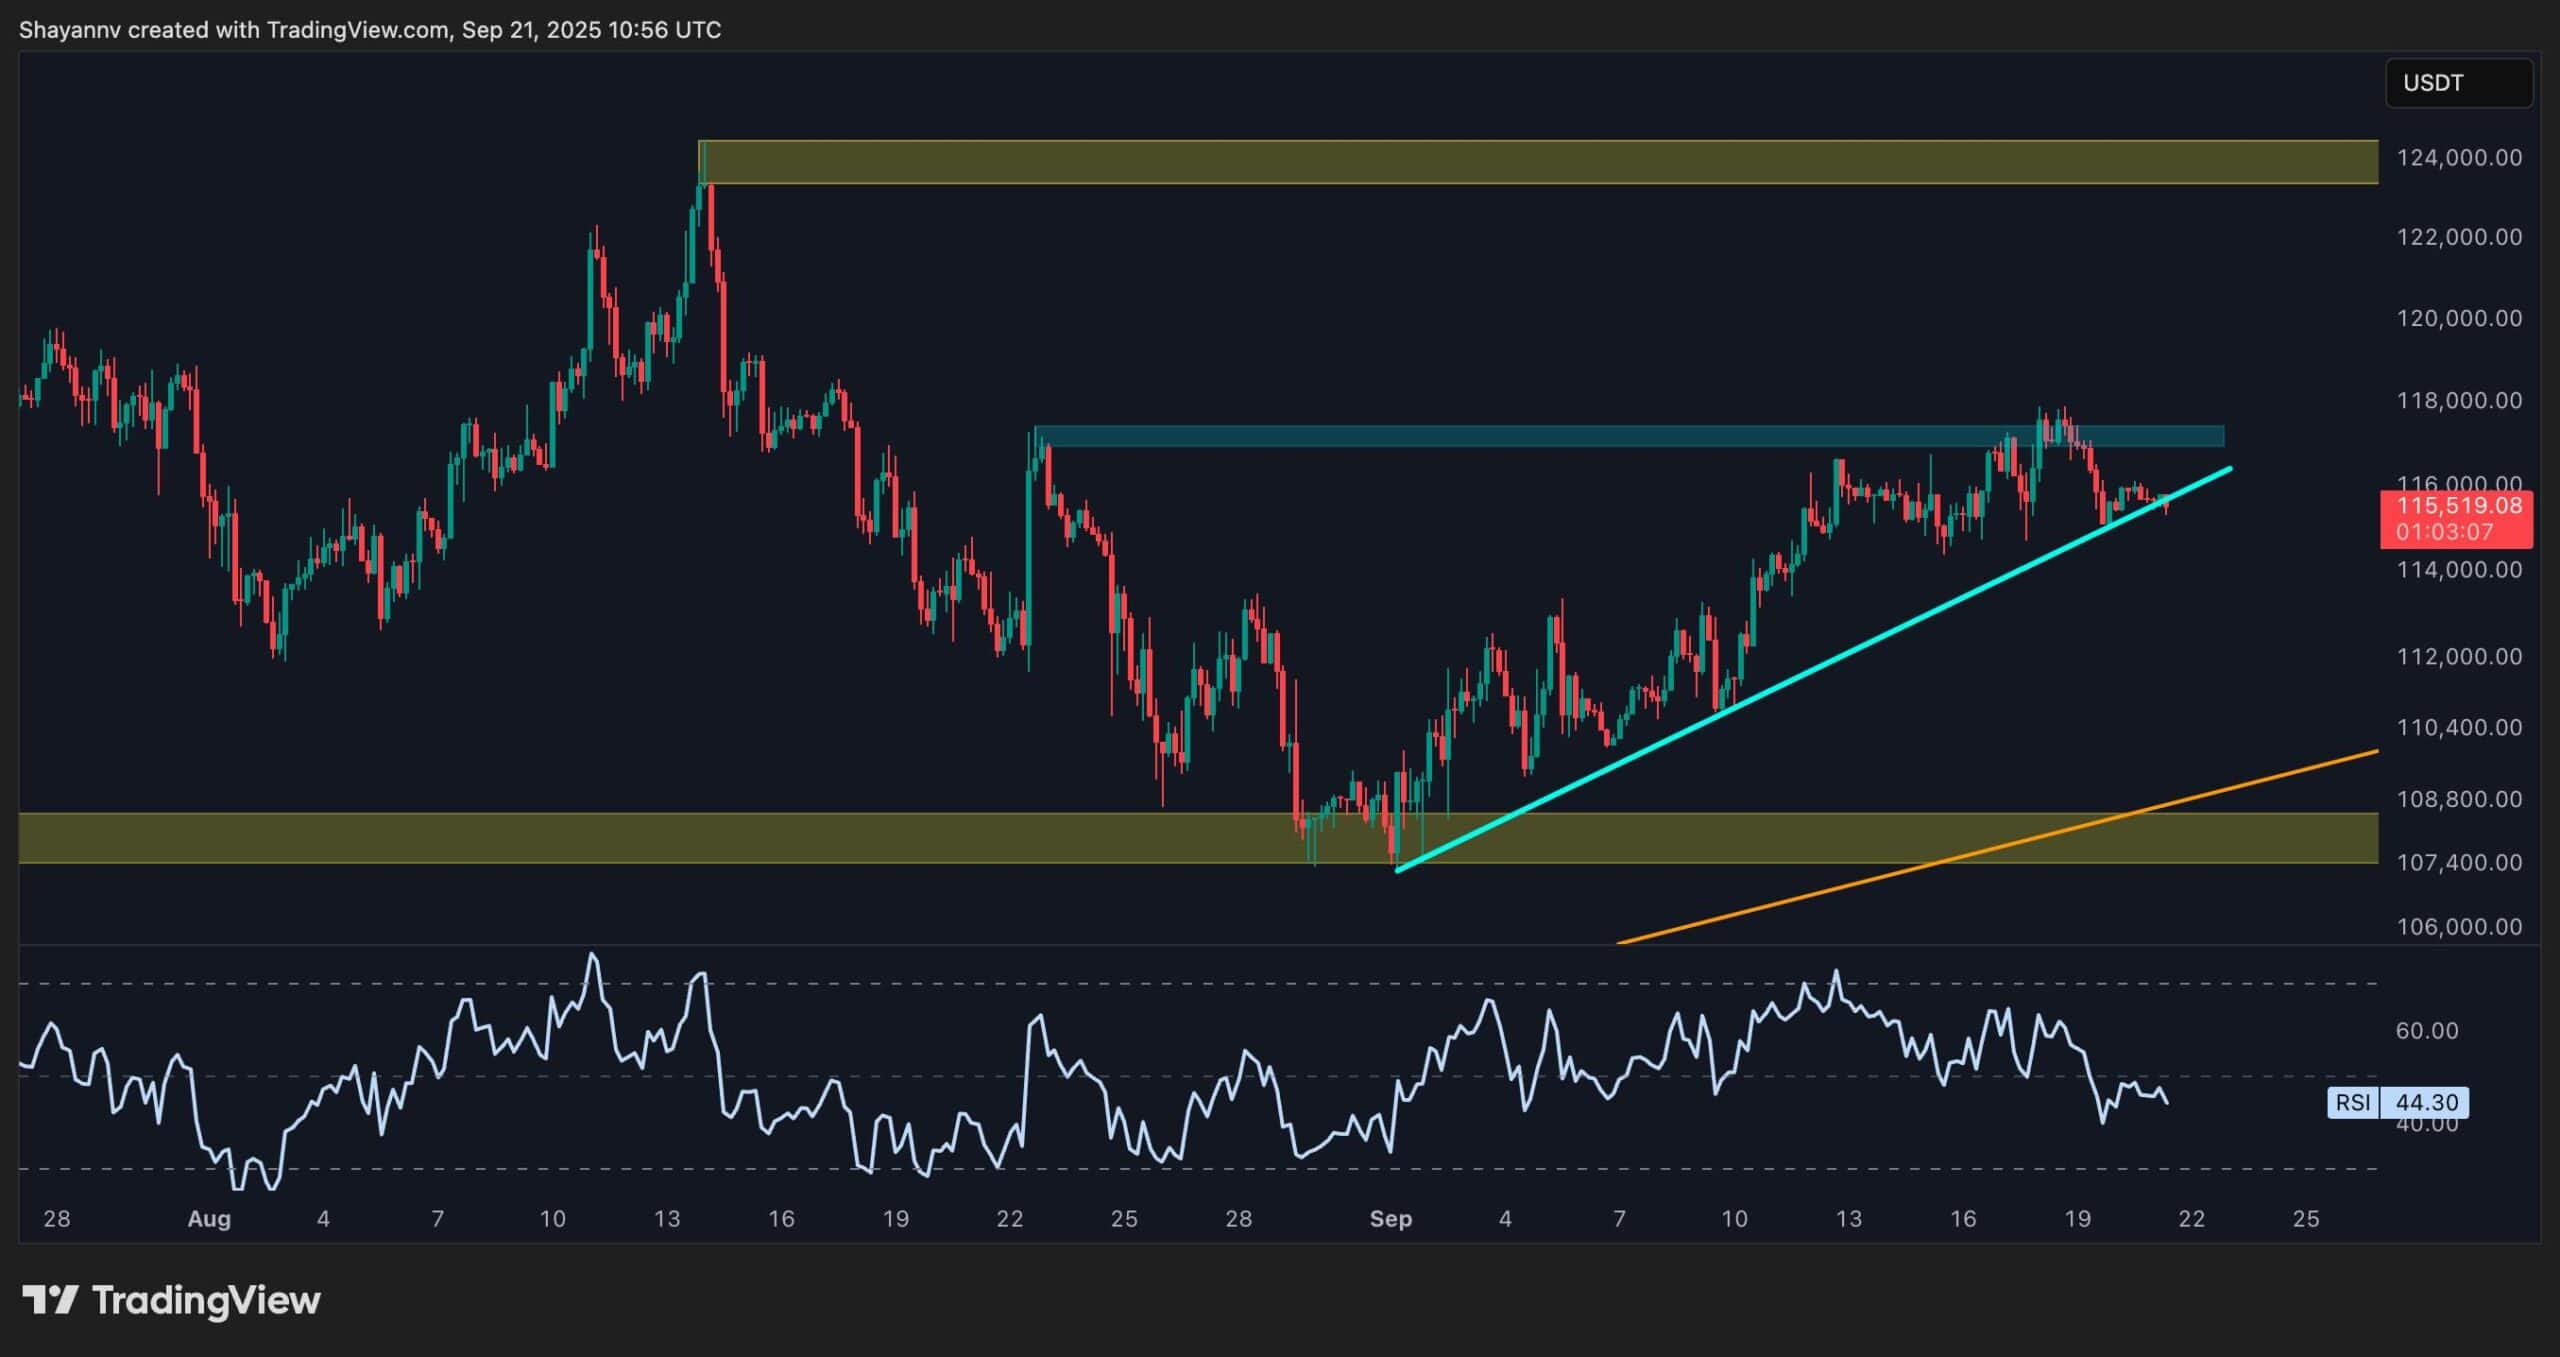Click the Sep label on time axis
2560x1357 pixels.
[x=1390, y=1219]
